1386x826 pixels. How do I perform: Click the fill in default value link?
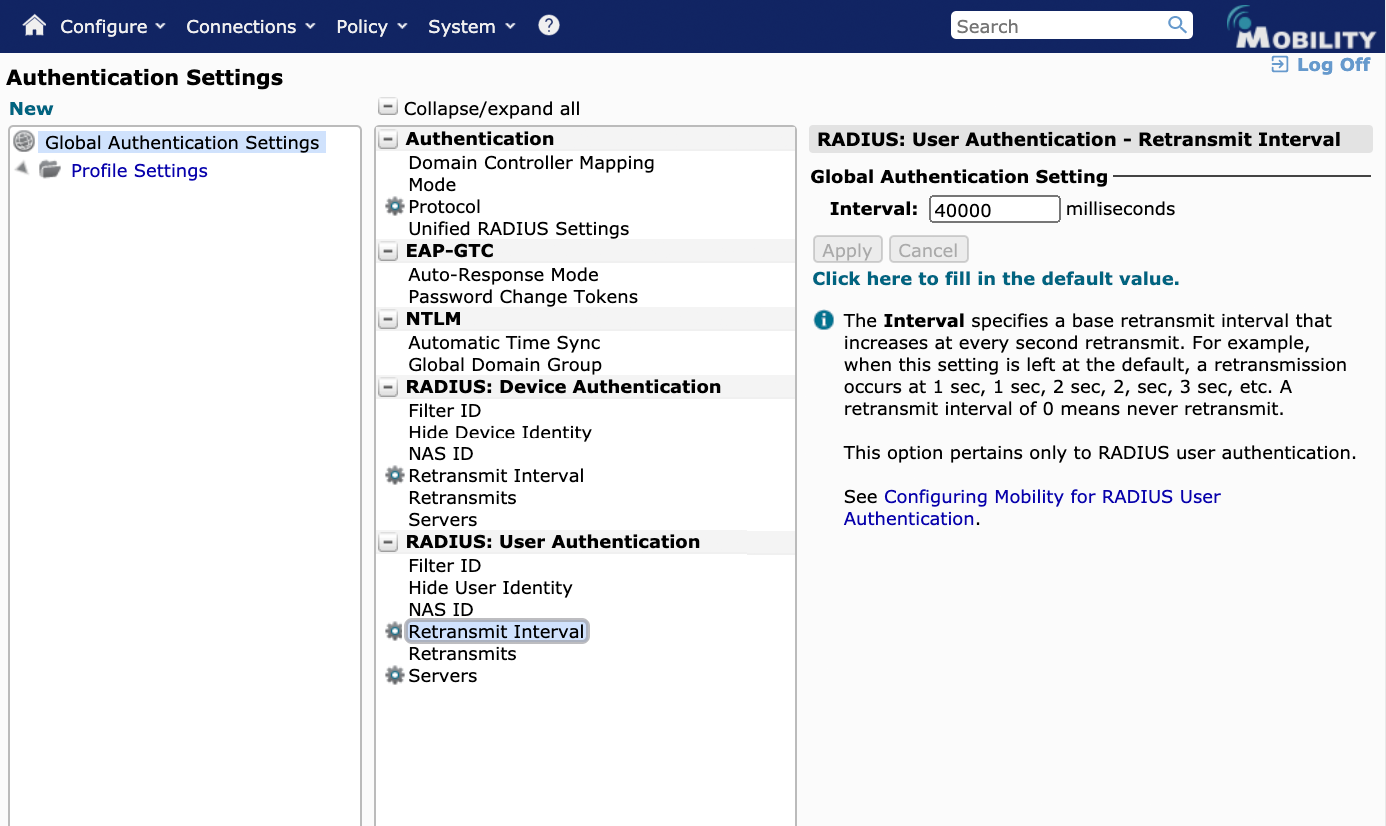(x=995, y=279)
